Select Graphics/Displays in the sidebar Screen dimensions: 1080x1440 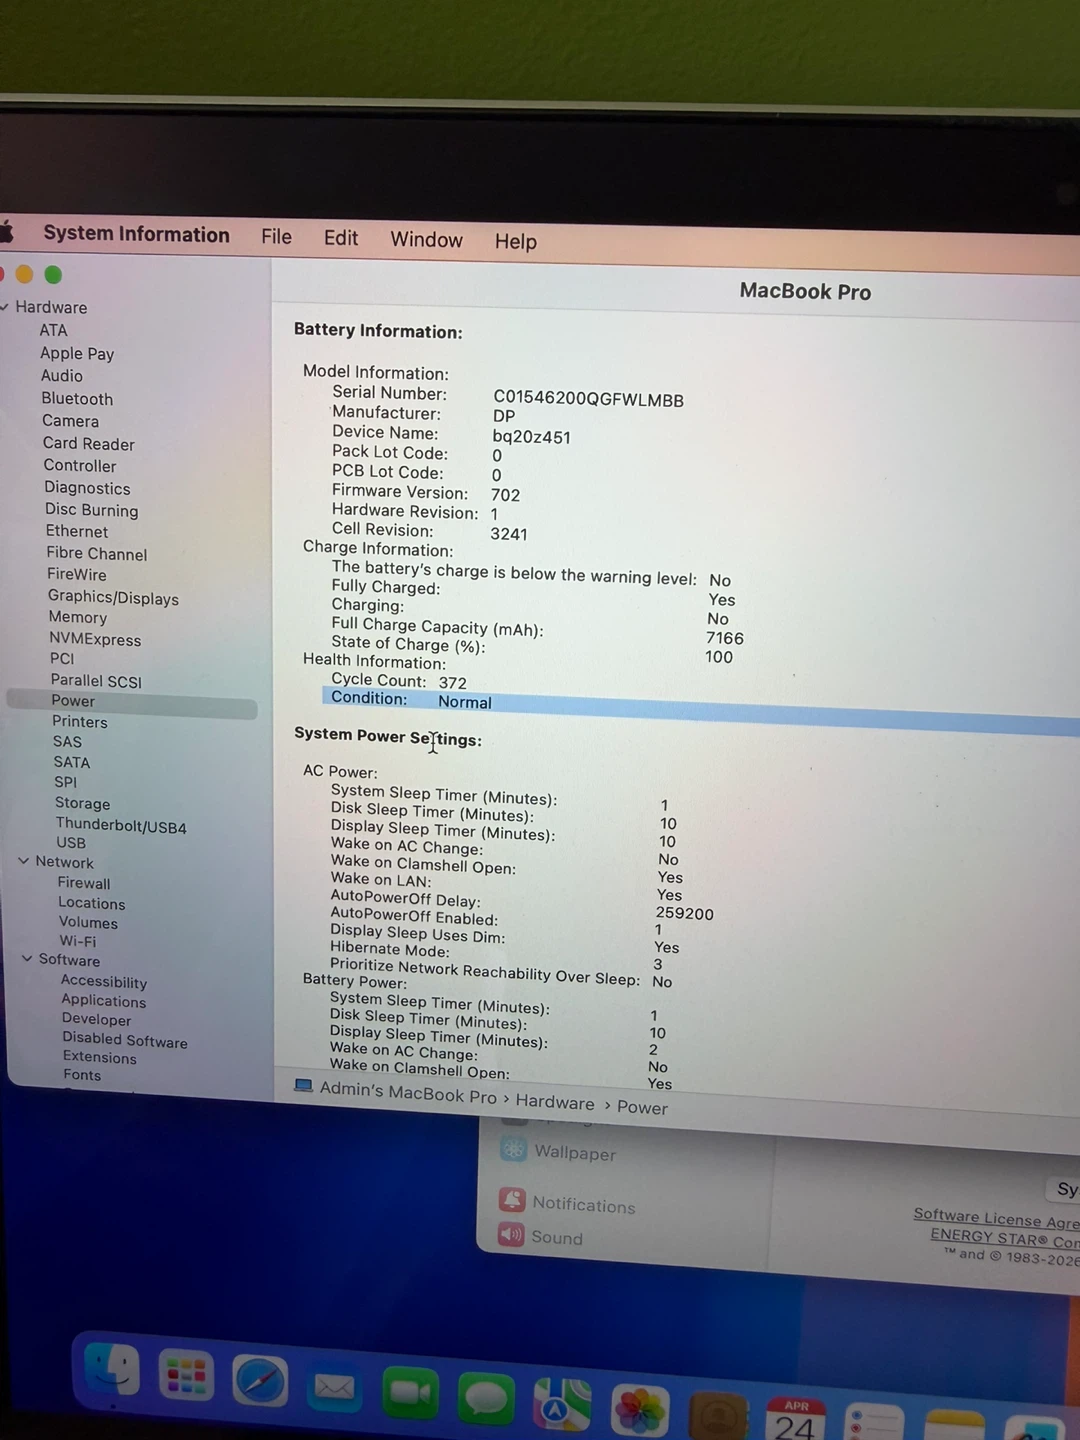coord(113,597)
